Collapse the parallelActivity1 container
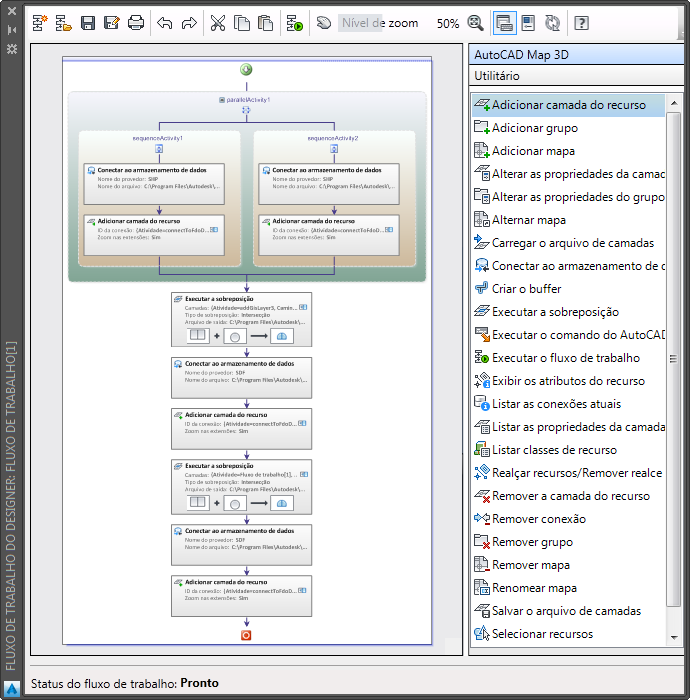Viewport: 690px width, 700px height. tap(222, 100)
